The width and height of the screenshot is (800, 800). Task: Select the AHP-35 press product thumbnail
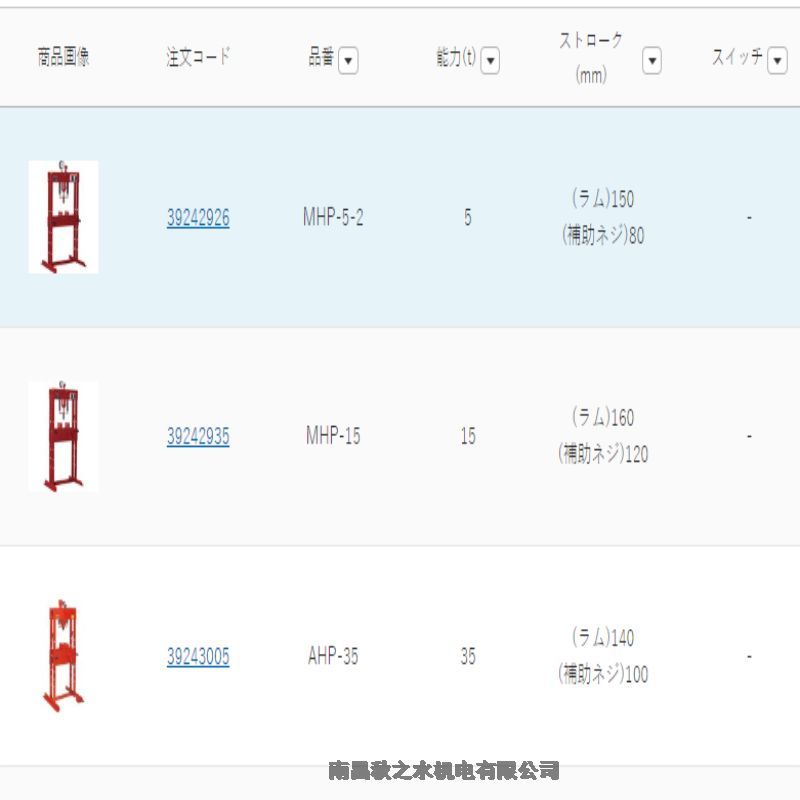(63, 656)
